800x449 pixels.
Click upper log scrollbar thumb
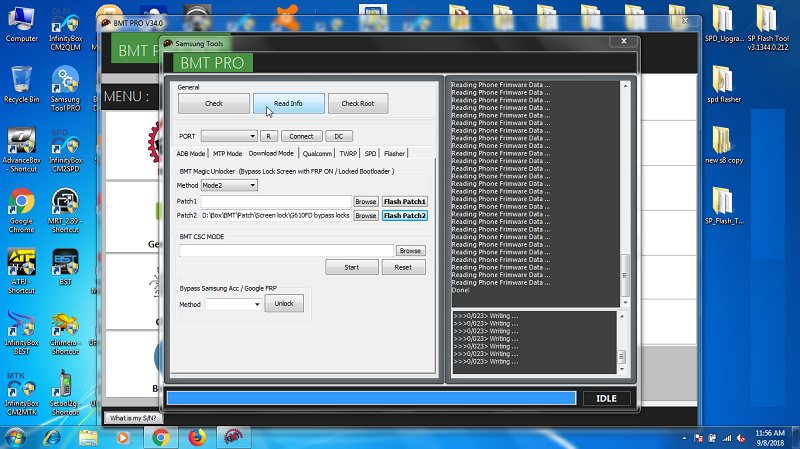(x=625, y=275)
